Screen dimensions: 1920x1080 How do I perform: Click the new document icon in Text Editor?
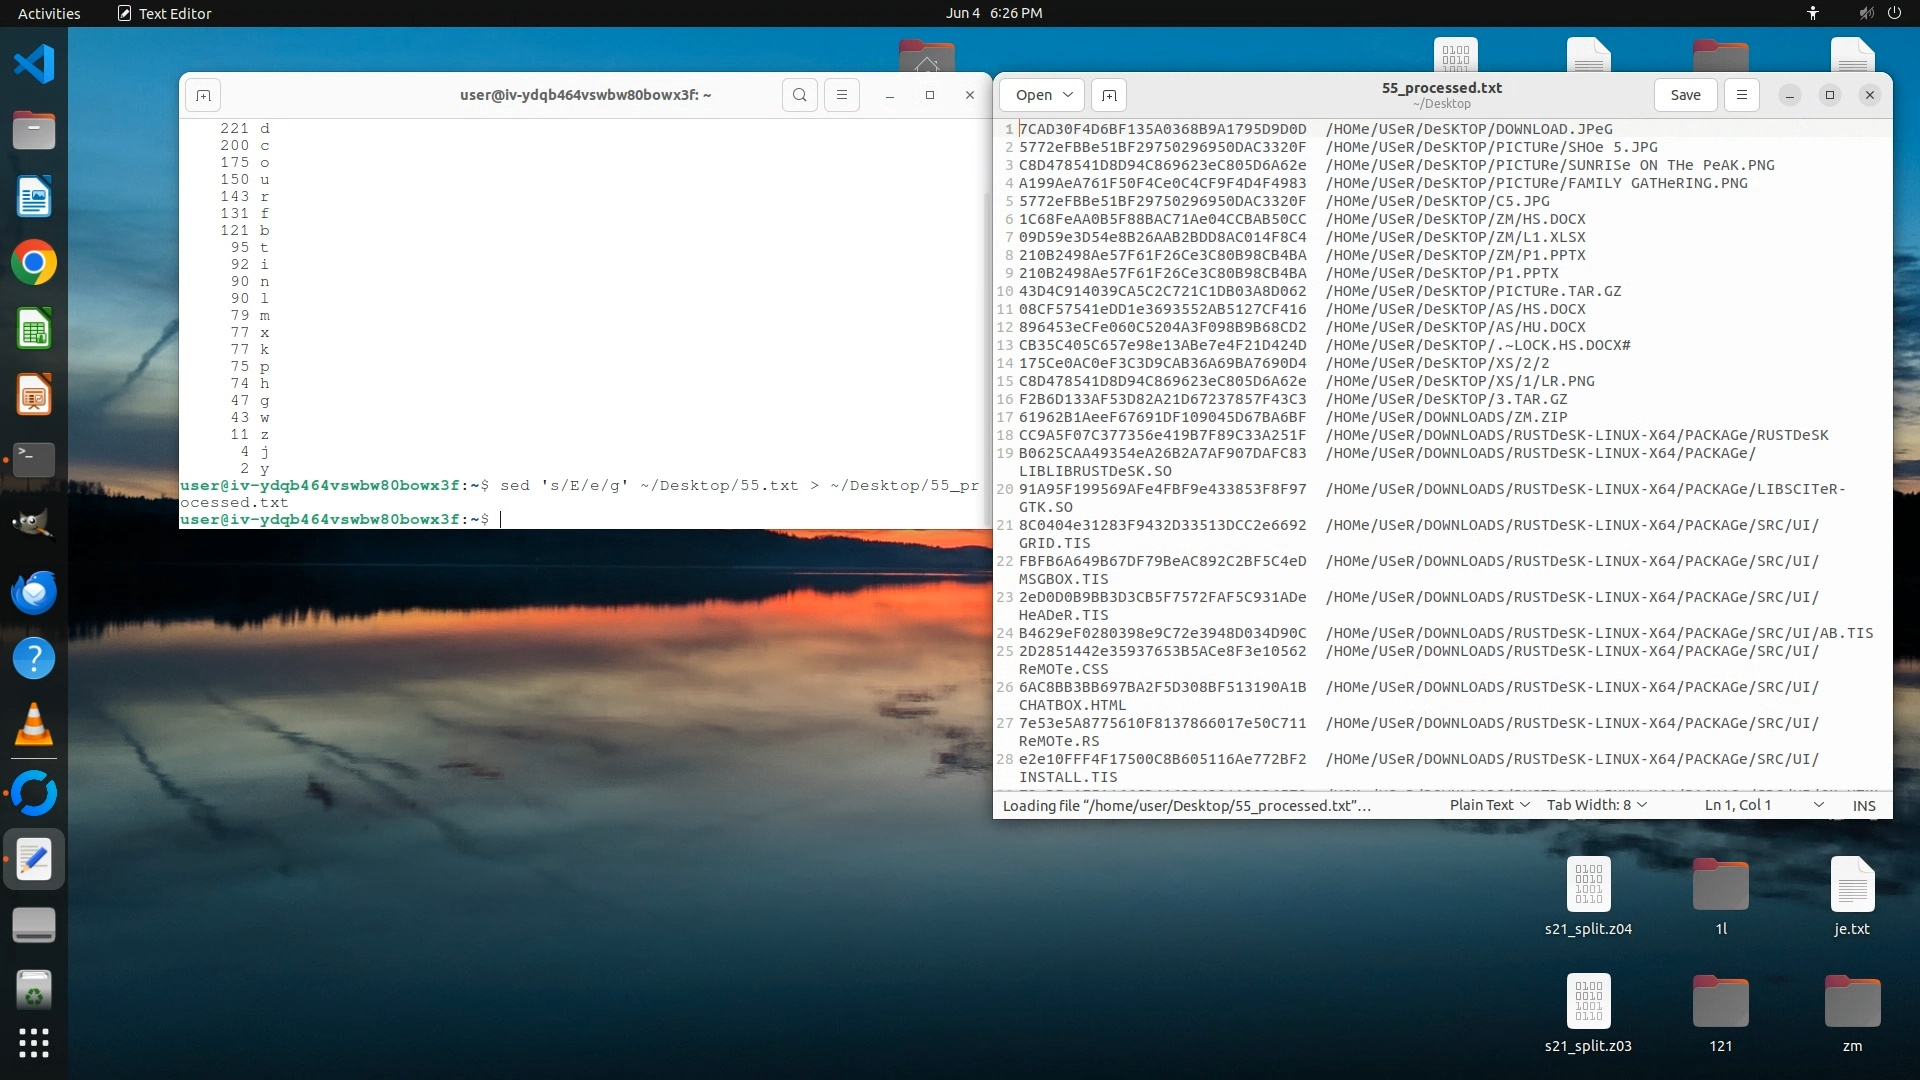pyautogui.click(x=1109, y=95)
